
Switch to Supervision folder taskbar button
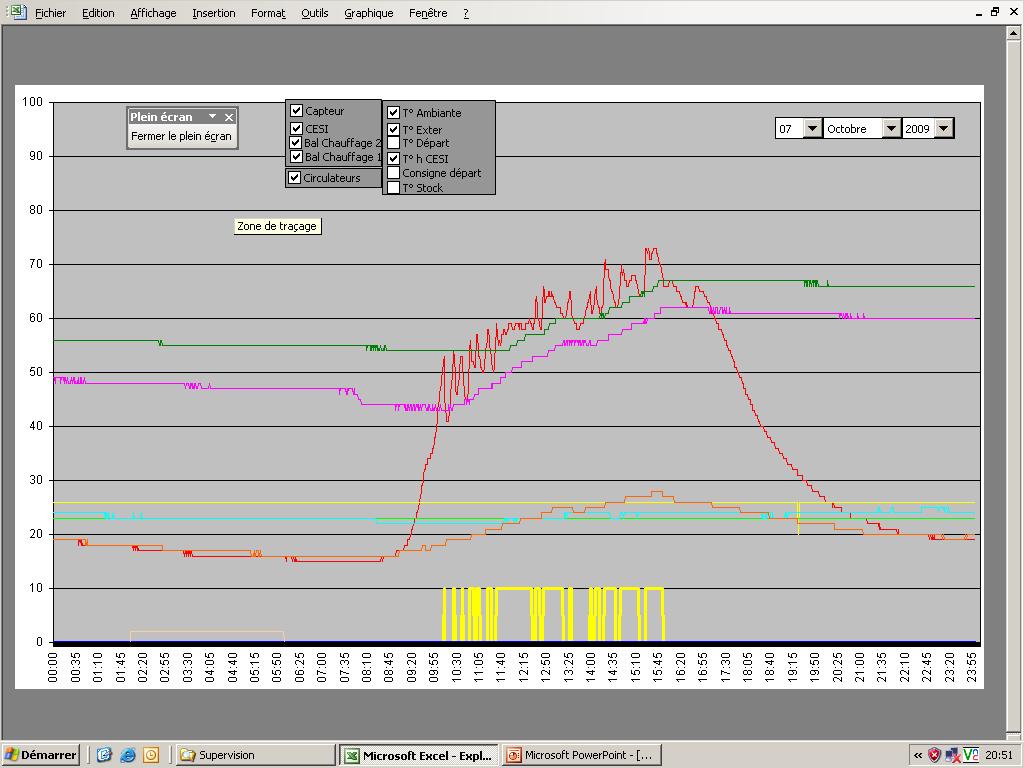[255, 755]
